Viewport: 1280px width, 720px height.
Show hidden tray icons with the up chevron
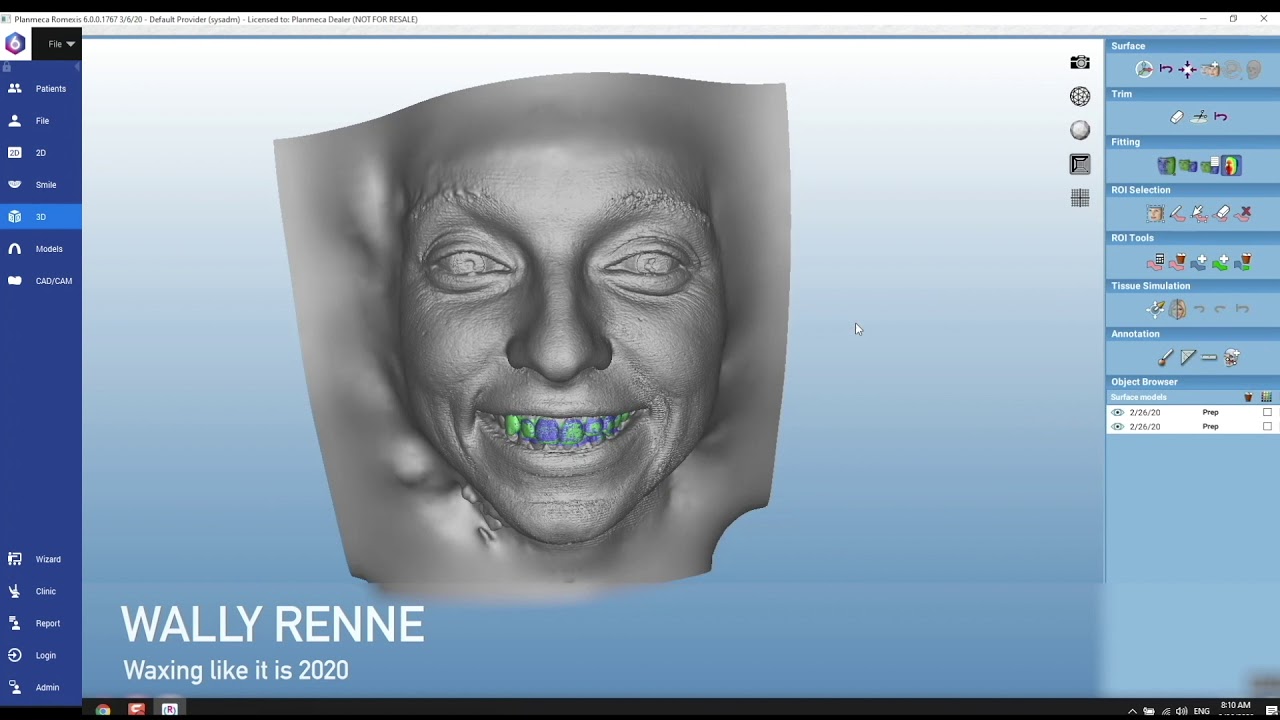(1132, 711)
